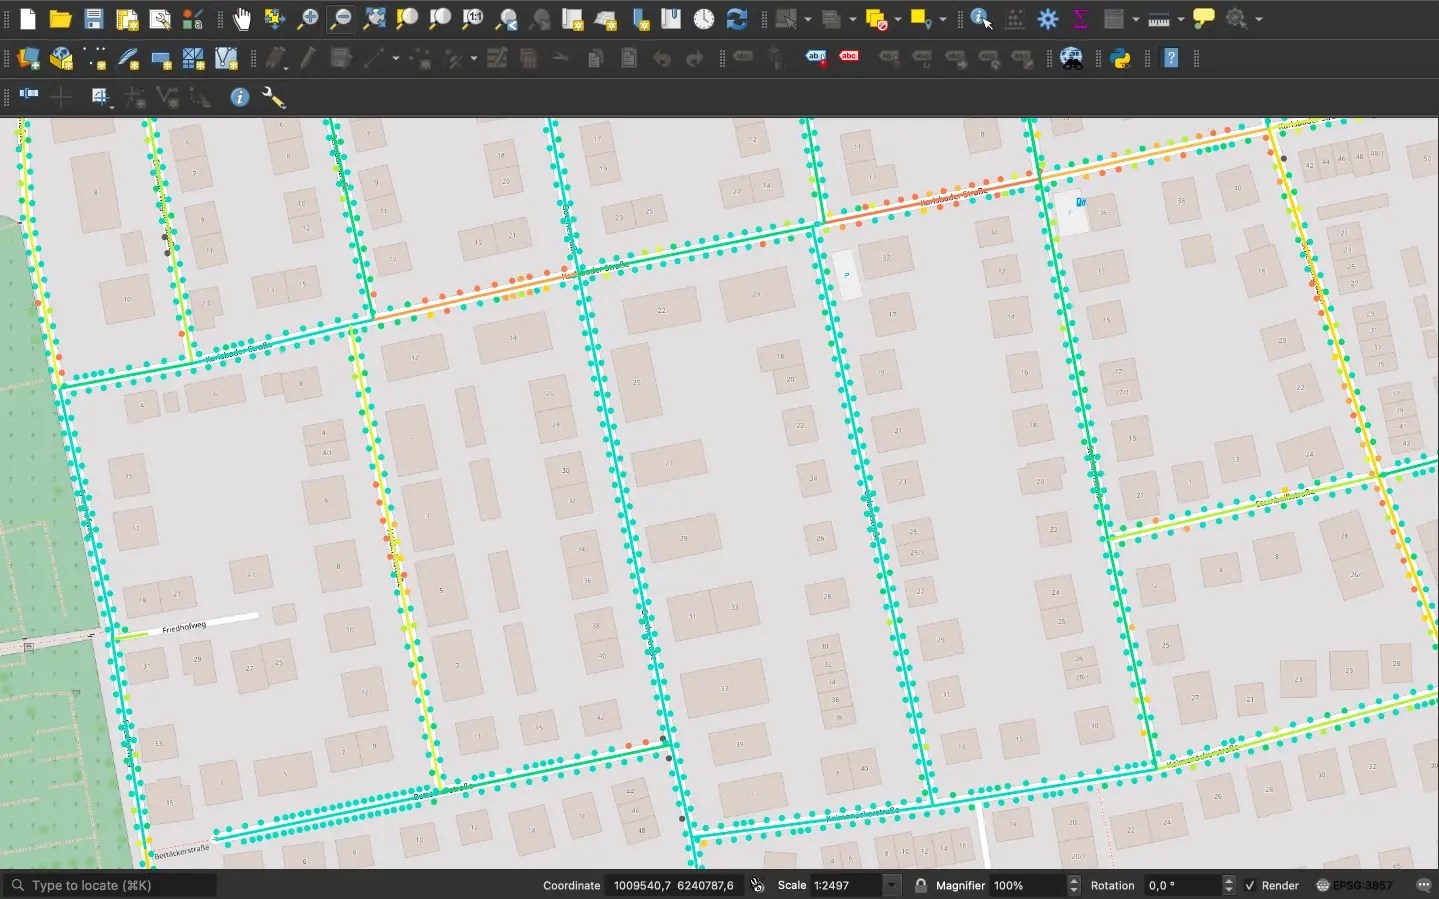Toggle the Measure Line tool

[1160, 19]
